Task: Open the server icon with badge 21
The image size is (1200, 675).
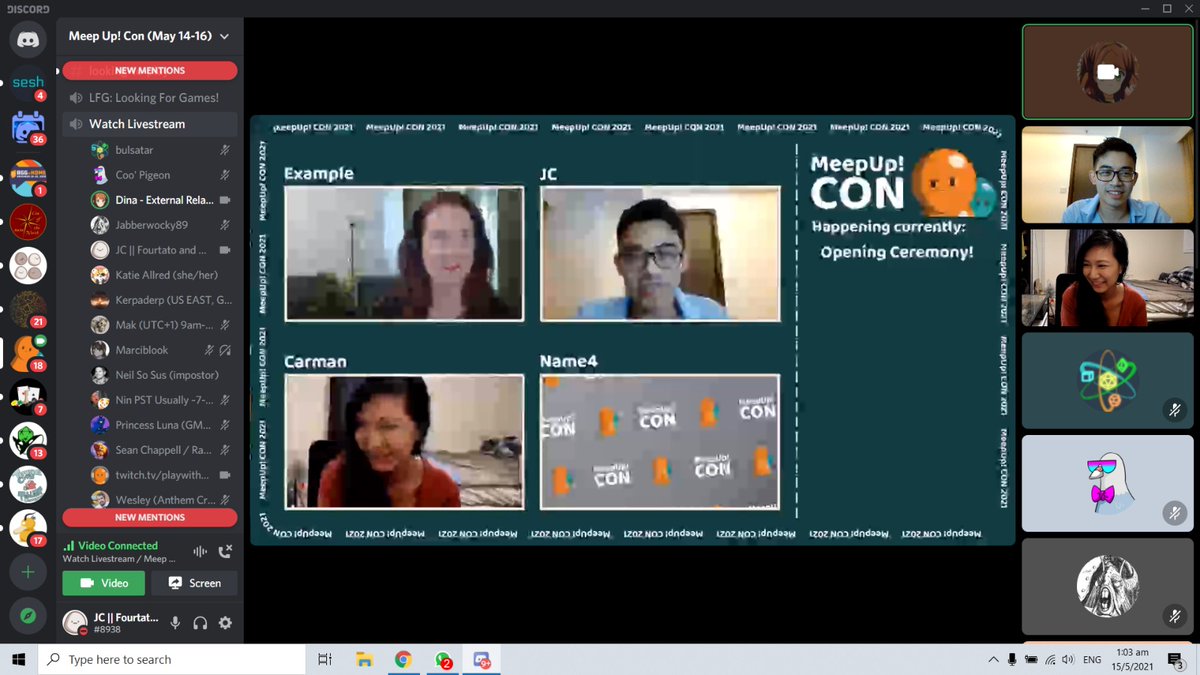Action: pyautogui.click(x=28, y=310)
